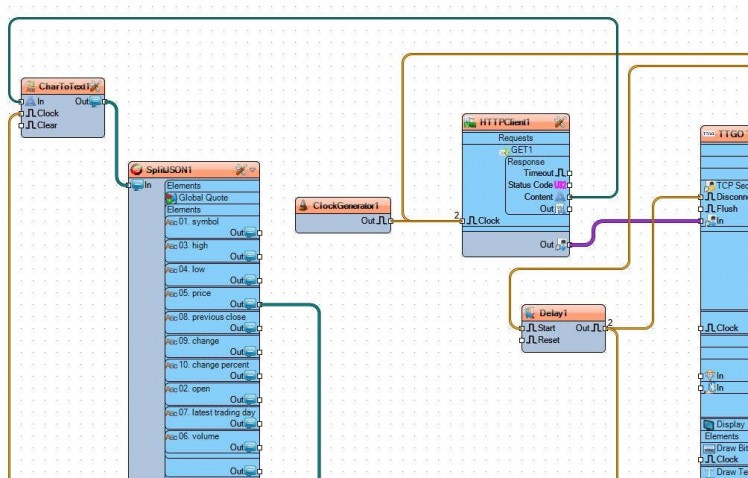Image resolution: width=748 pixels, height=478 pixels.
Task: Click Out pin of 04. low
Action: click(260, 281)
